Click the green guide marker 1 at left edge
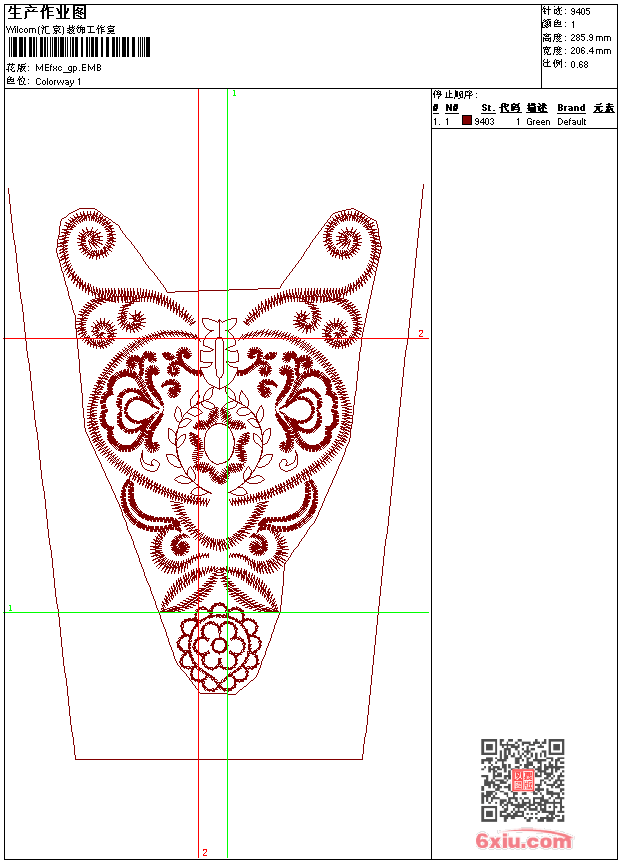The width and height of the screenshot is (620, 860). click(10, 608)
